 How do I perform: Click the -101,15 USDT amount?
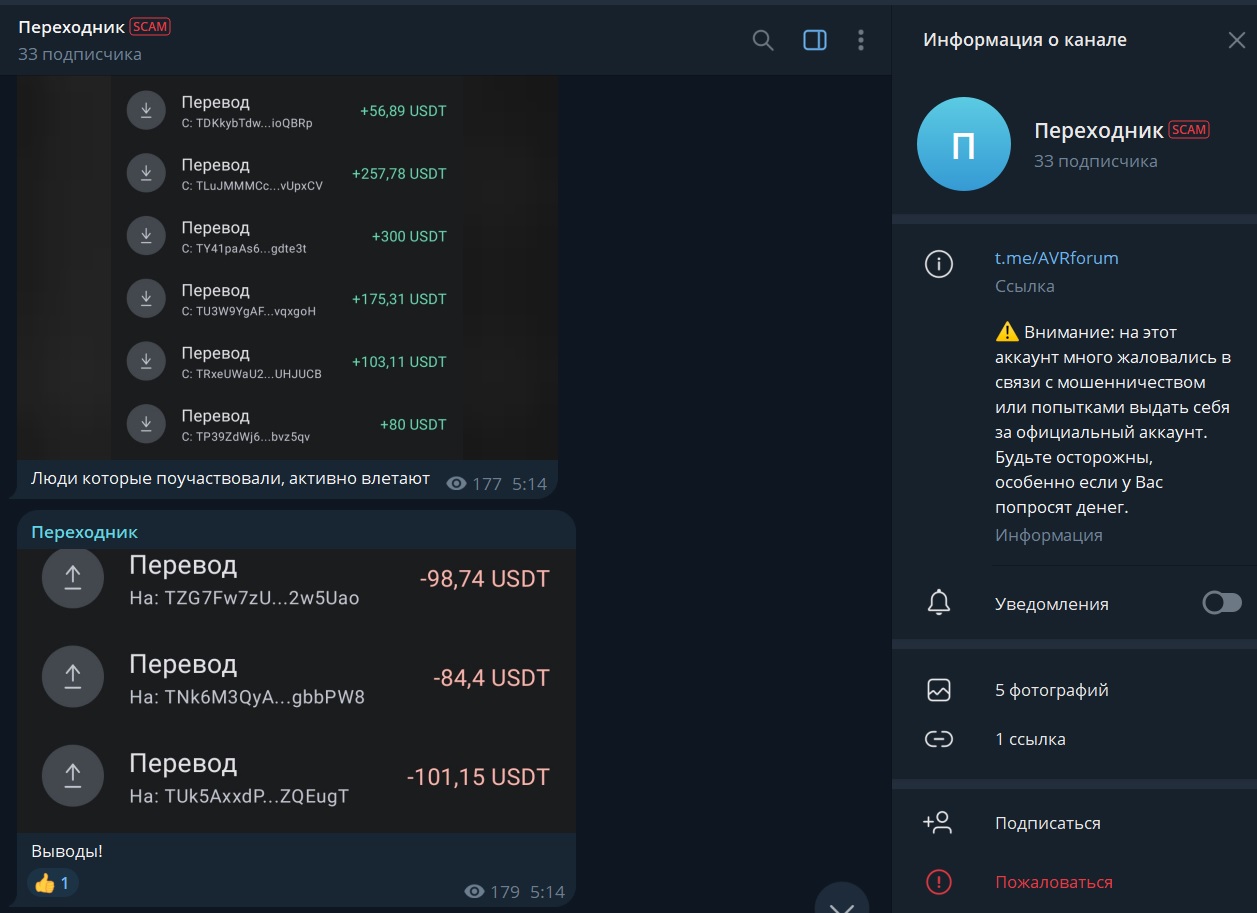[x=478, y=777]
